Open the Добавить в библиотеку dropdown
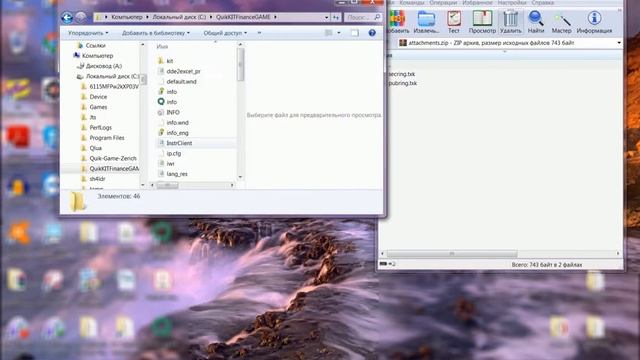Image resolution: width=640 pixels, height=360 pixels. tap(156, 33)
